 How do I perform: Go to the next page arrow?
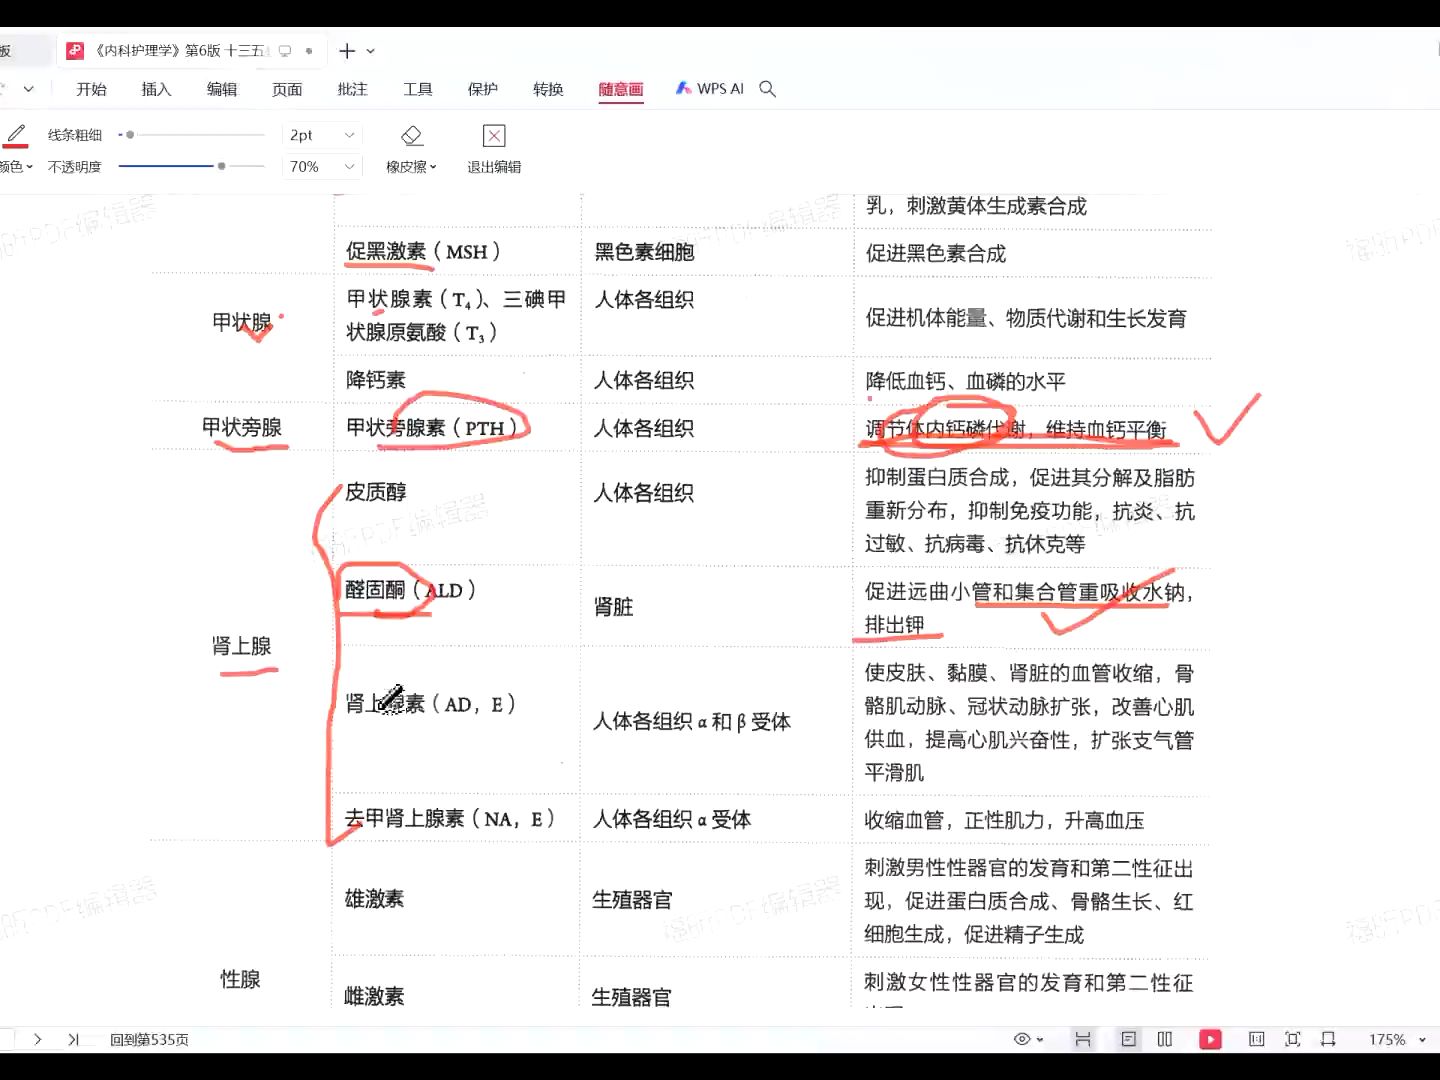(38, 1040)
